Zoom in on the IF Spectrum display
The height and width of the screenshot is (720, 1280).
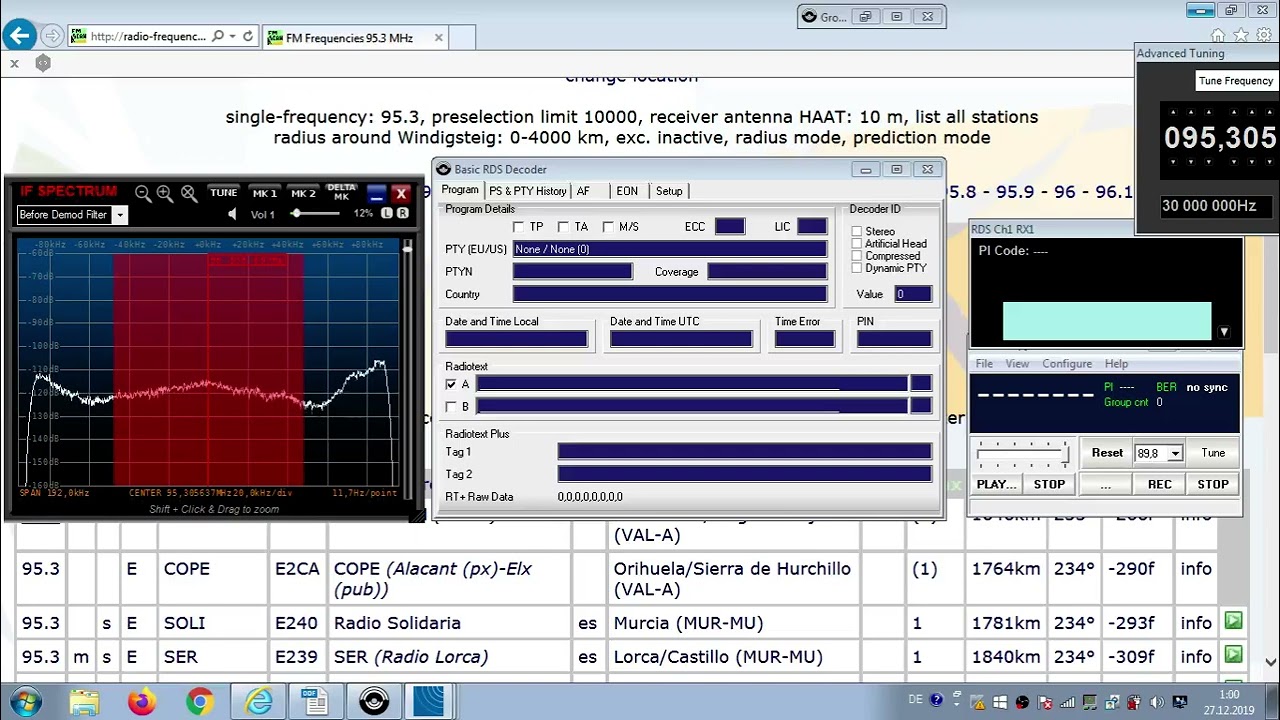click(166, 194)
